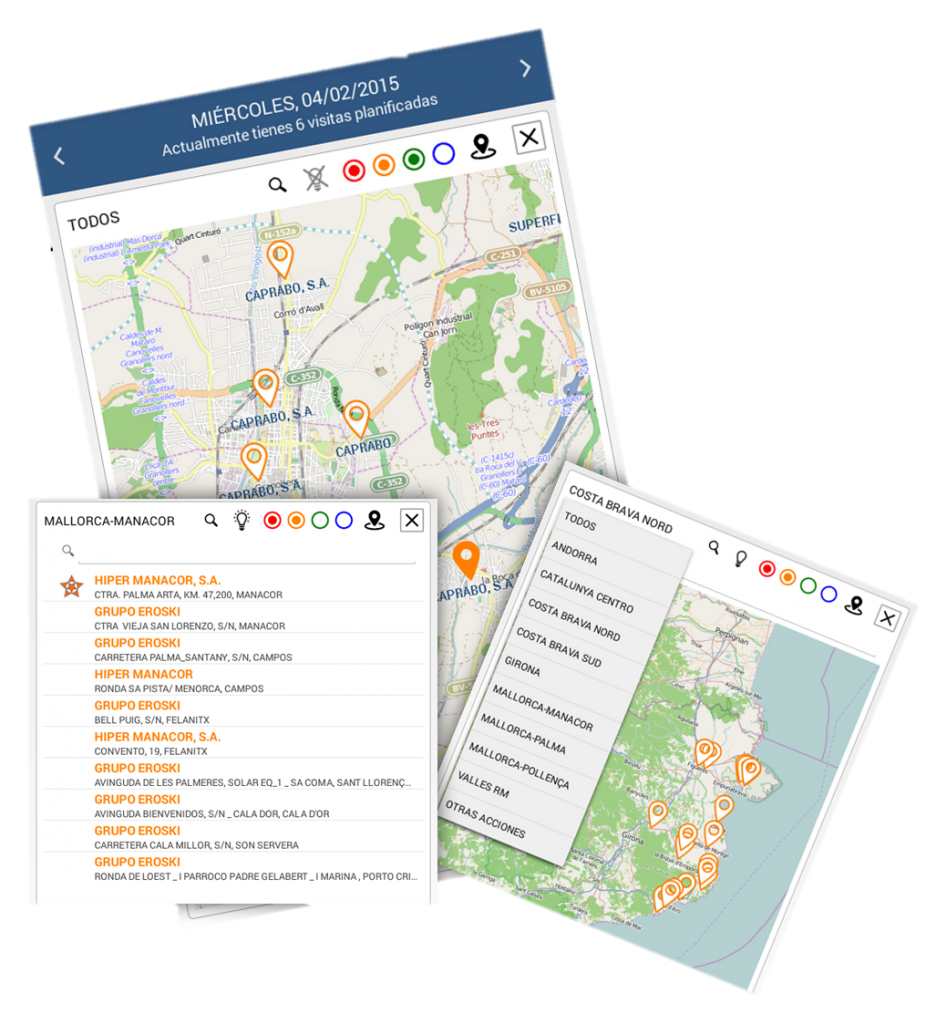Screen dimensions: 947x1024
Task: Click the crossed-out lightbulb icon in top panel
Action: pyautogui.click(x=315, y=179)
